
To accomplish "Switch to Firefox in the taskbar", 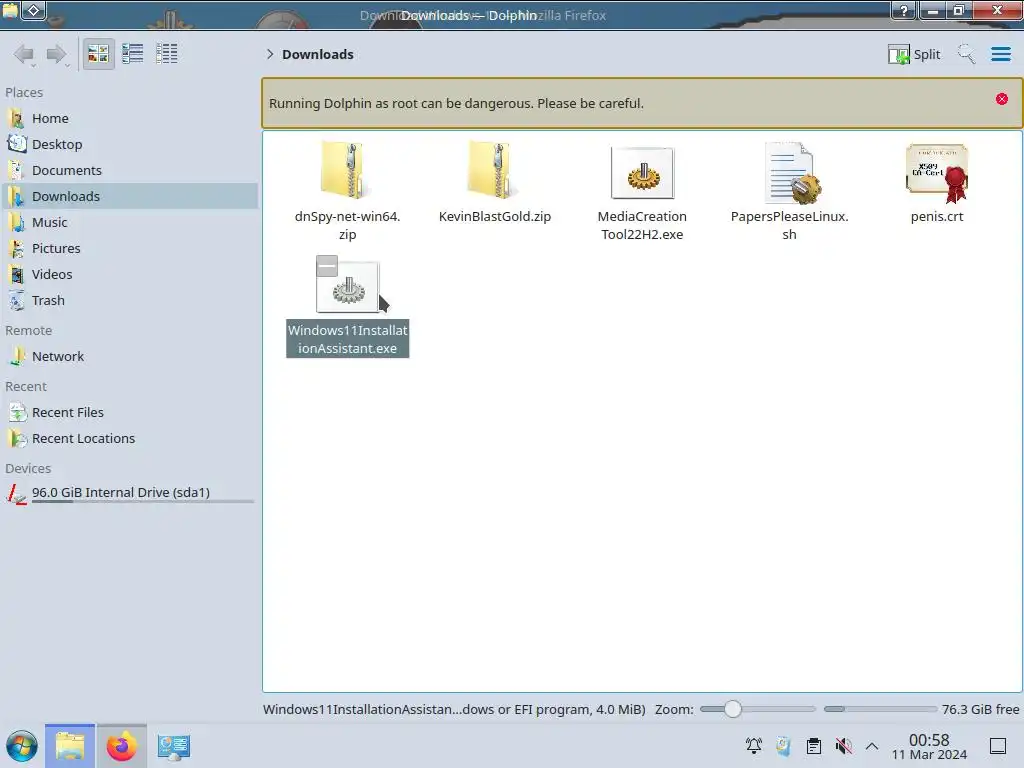I will point(121,746).
